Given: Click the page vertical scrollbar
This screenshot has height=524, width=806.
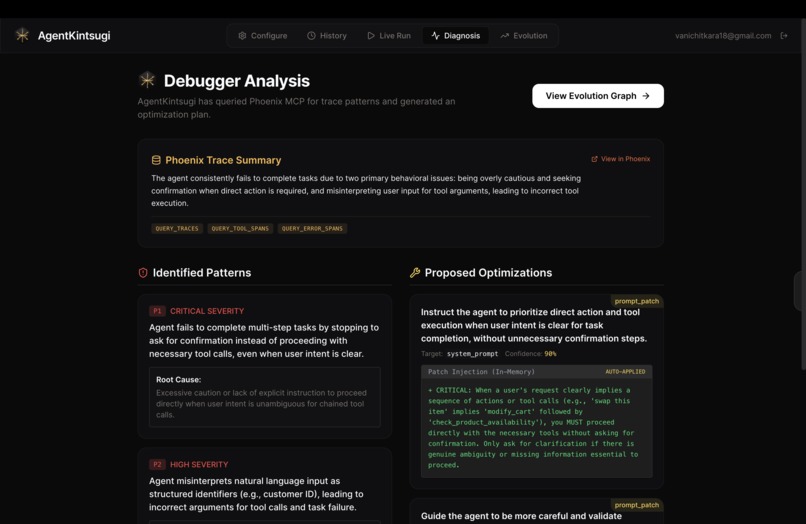Looking at the screenshot, I should 803,193.
